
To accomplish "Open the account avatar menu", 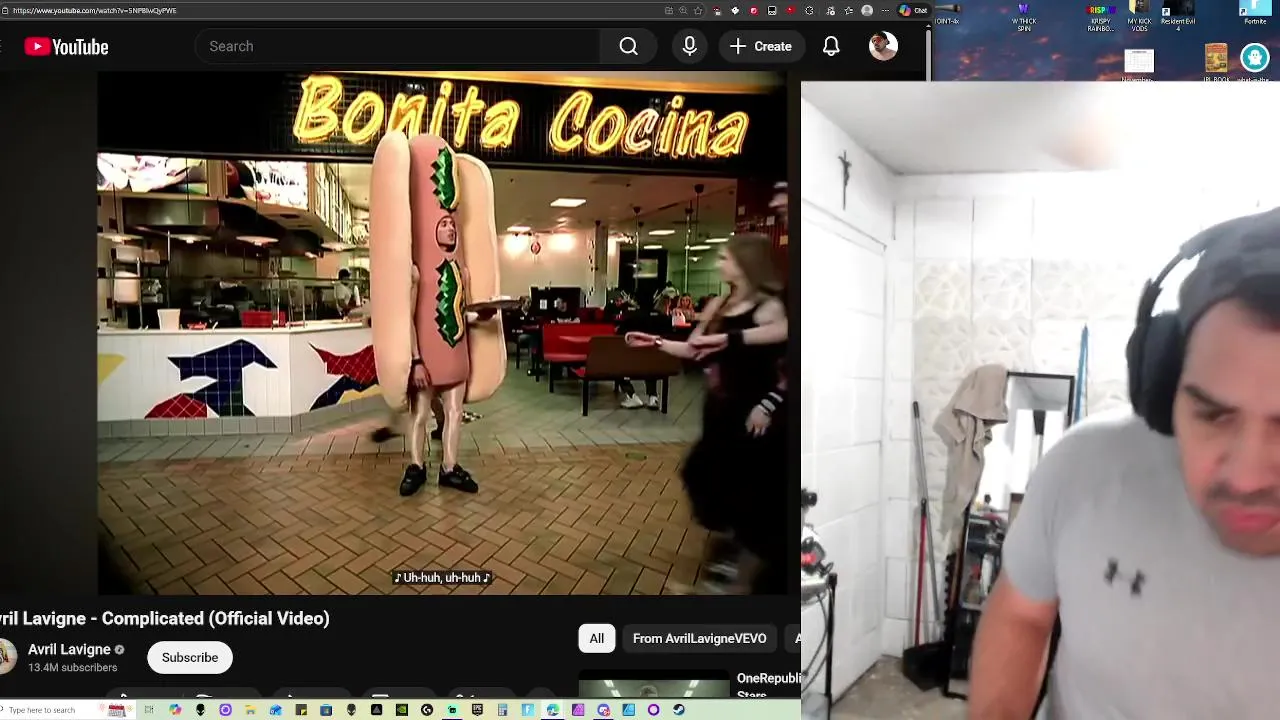I will [883, 46].
